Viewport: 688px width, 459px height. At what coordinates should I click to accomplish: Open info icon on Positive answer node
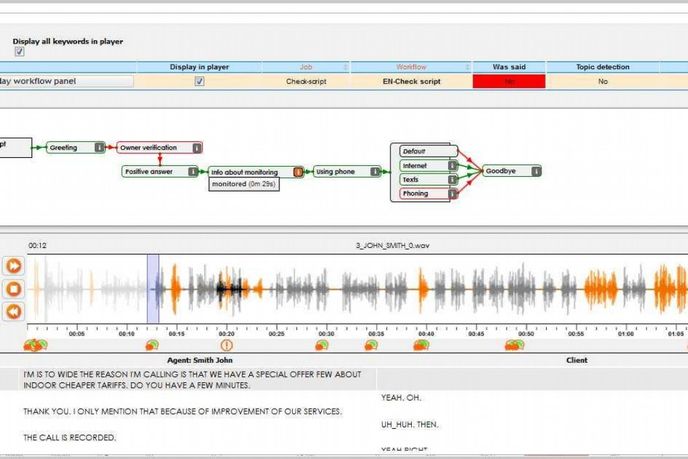click(x=193, y=172)
